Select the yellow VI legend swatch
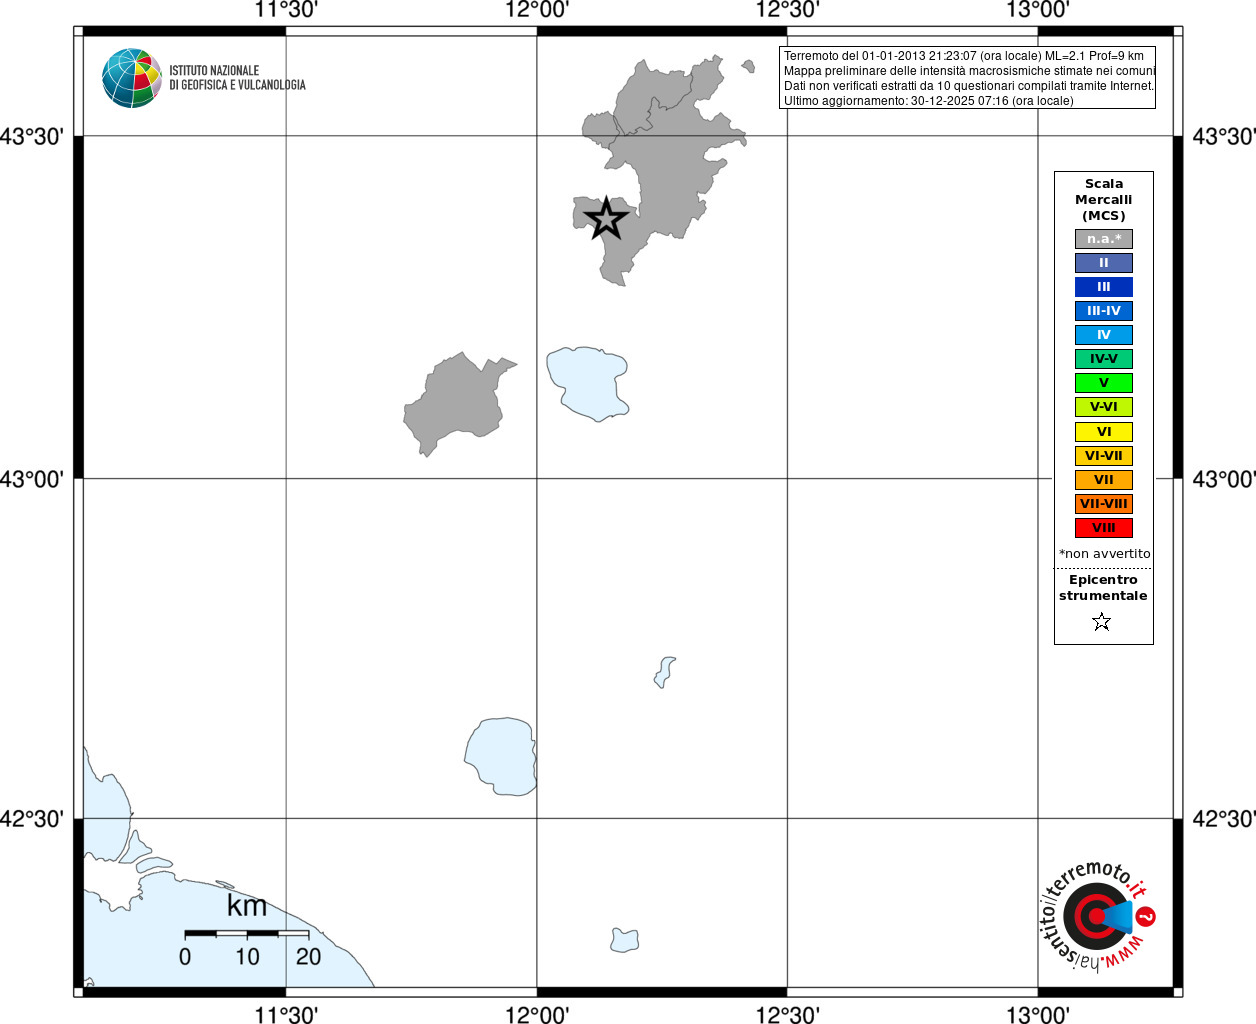Screen dimensions: 1256x1024 pyautogui.click(x=1104, y=432)
